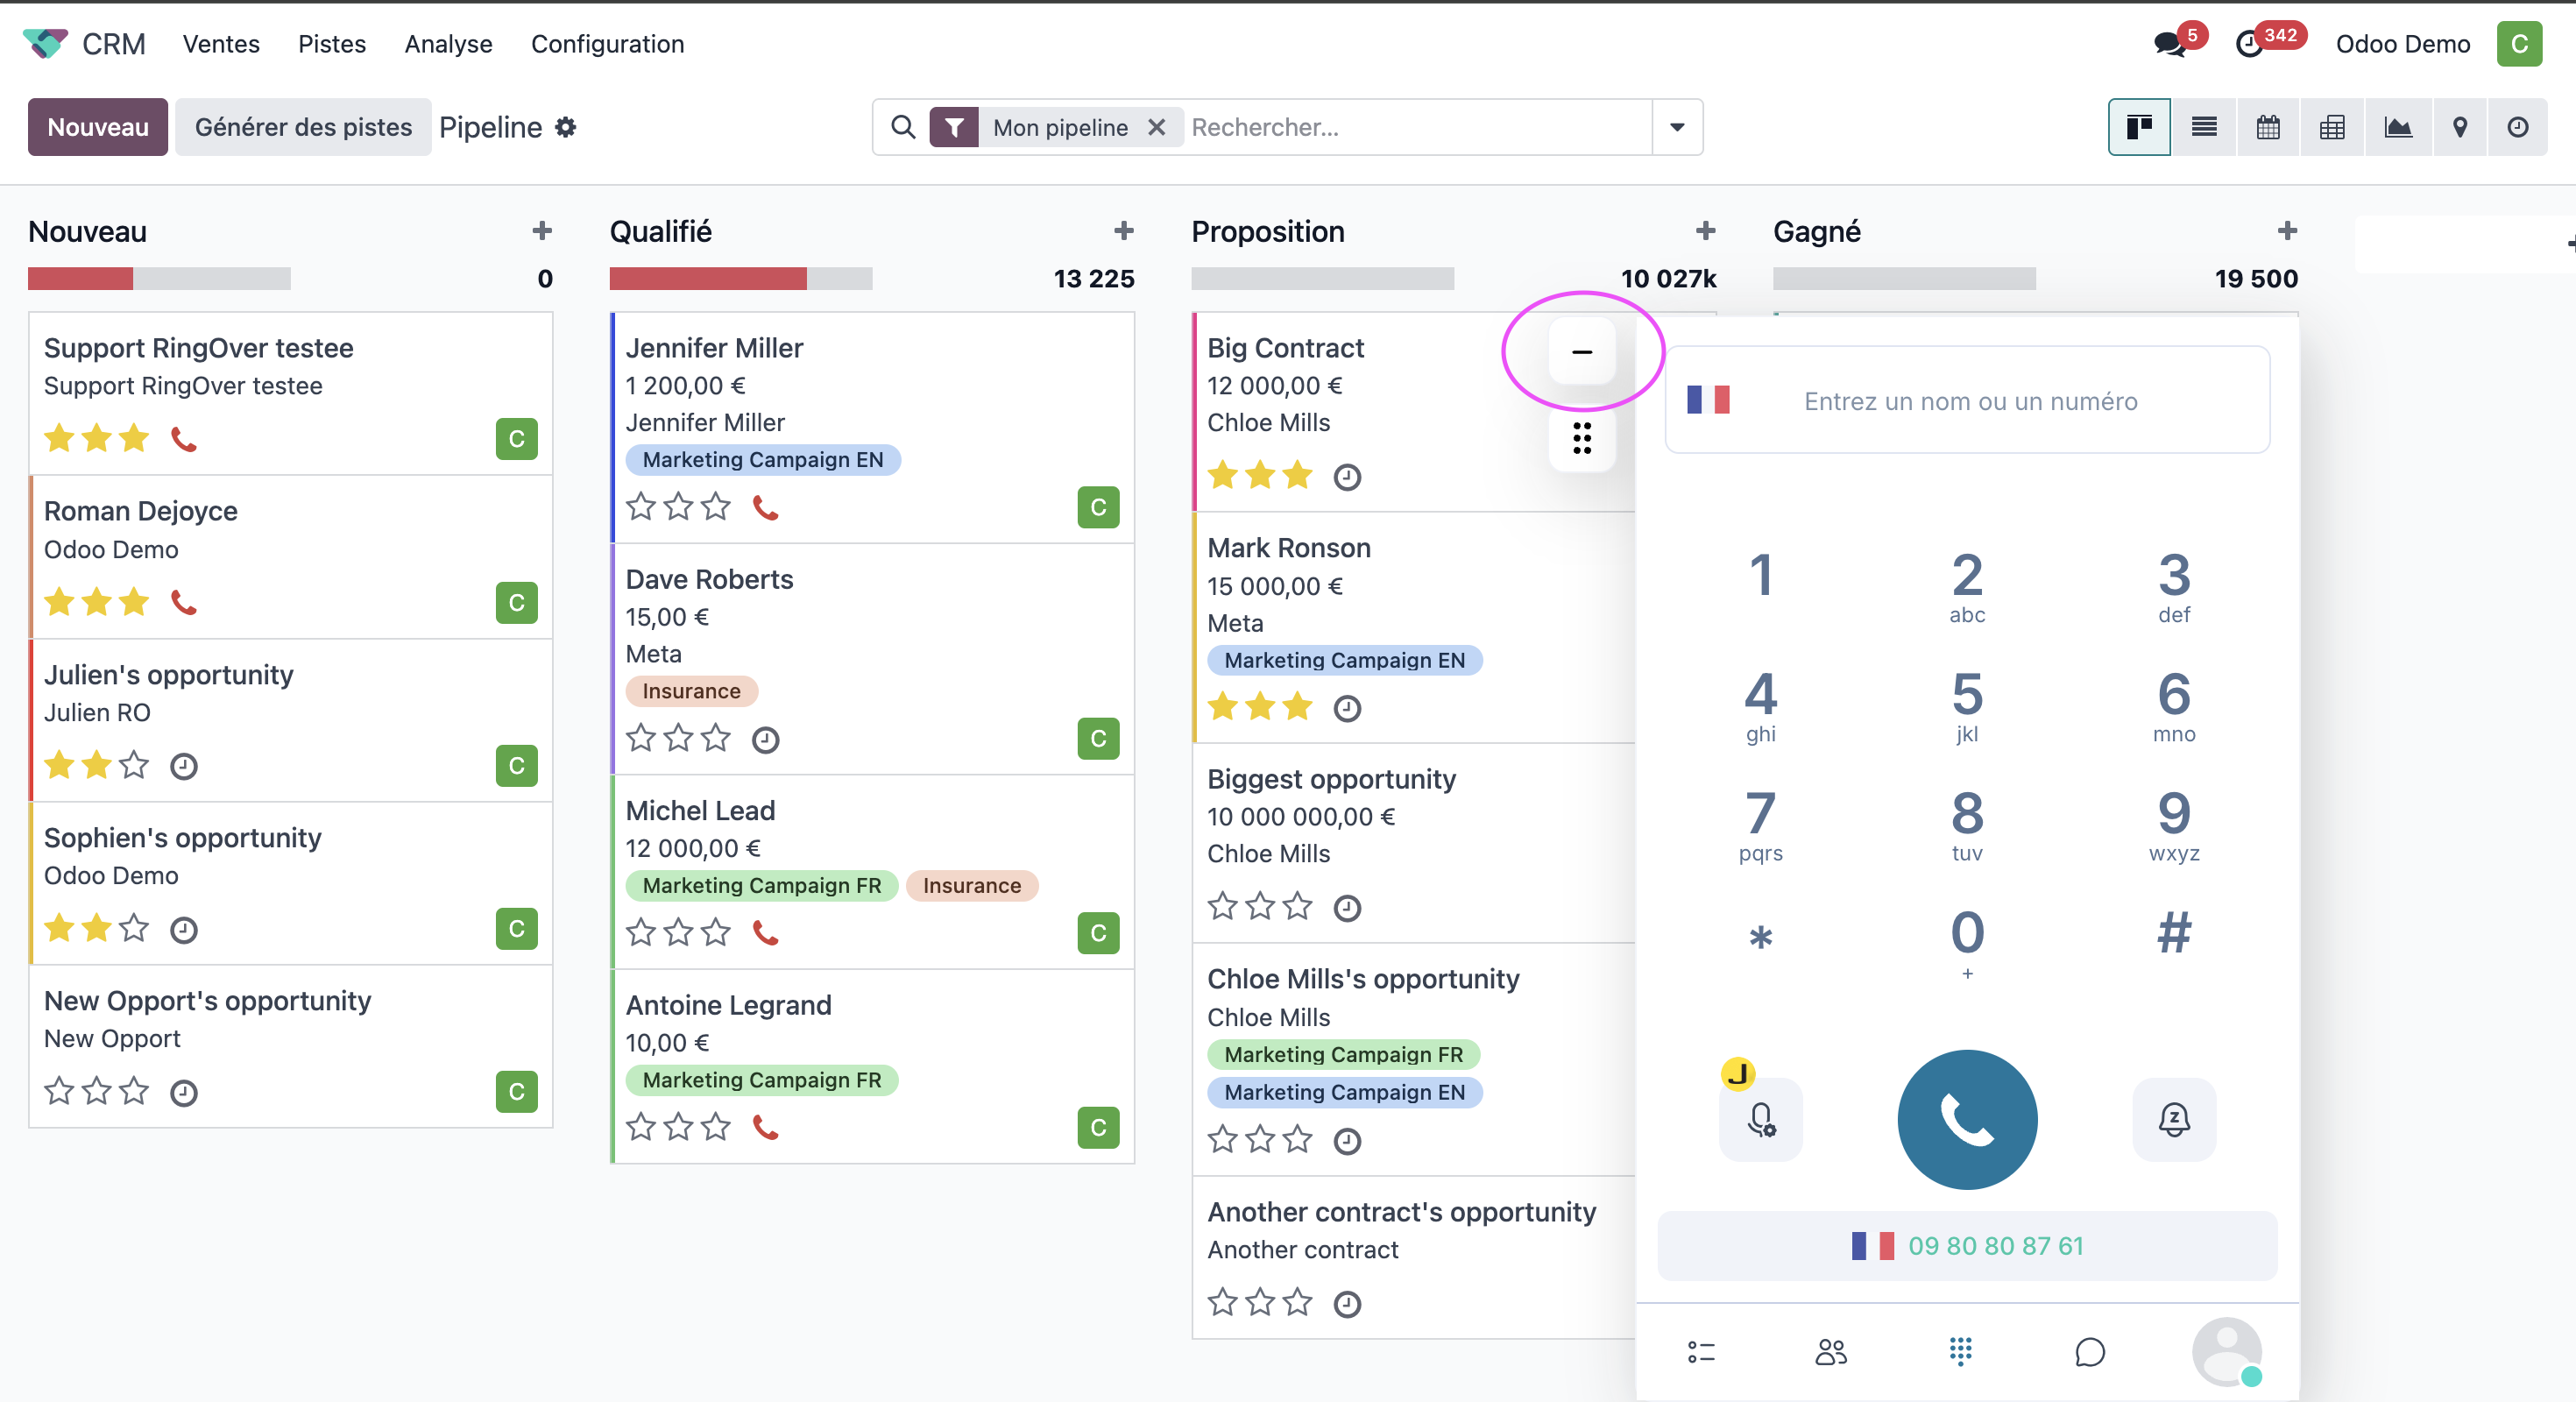Remove the Mon pipeline filter

point(1157,127)
